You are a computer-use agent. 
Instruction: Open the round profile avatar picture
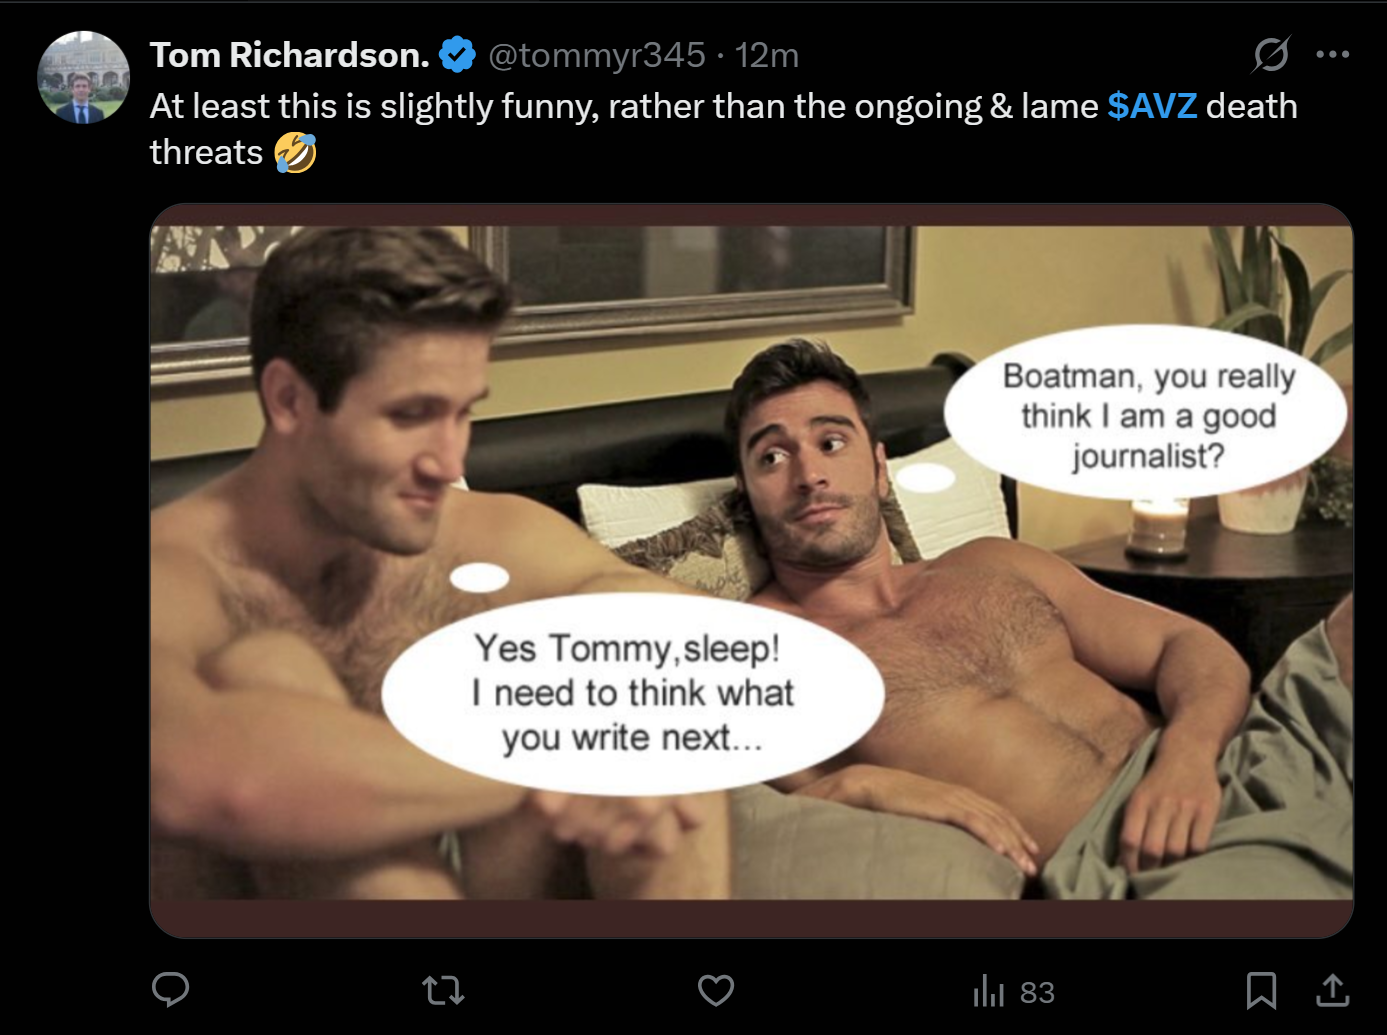84,77
